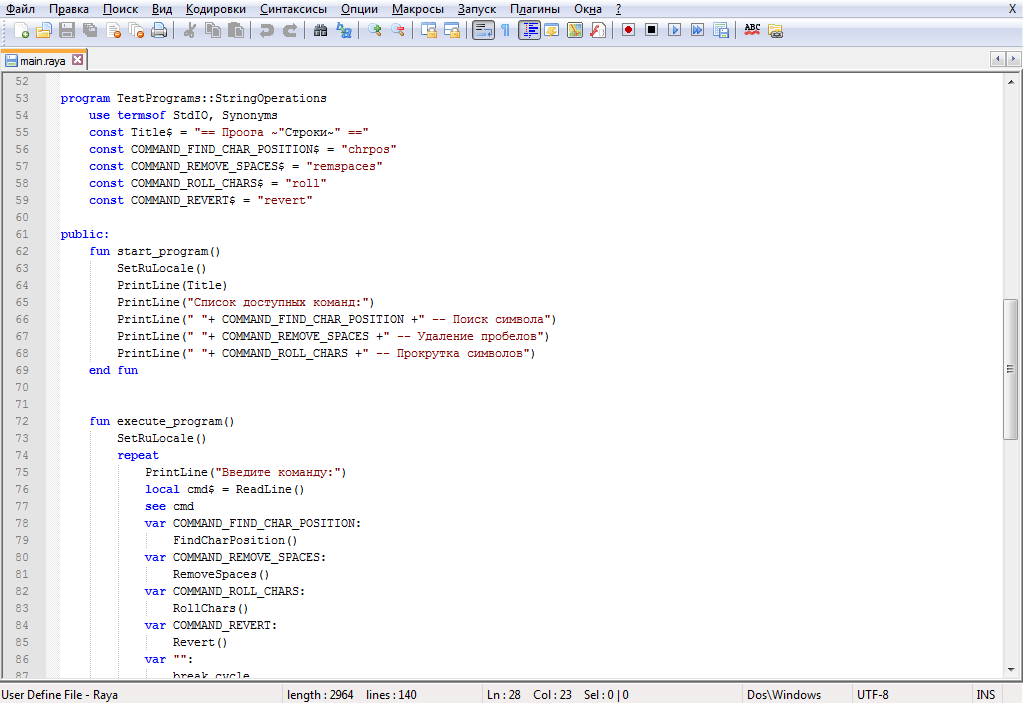This screenshot has width=1024, height=703.
Task: Click the Save All icon
Action: pyautogui.click(x=89, y=30)
